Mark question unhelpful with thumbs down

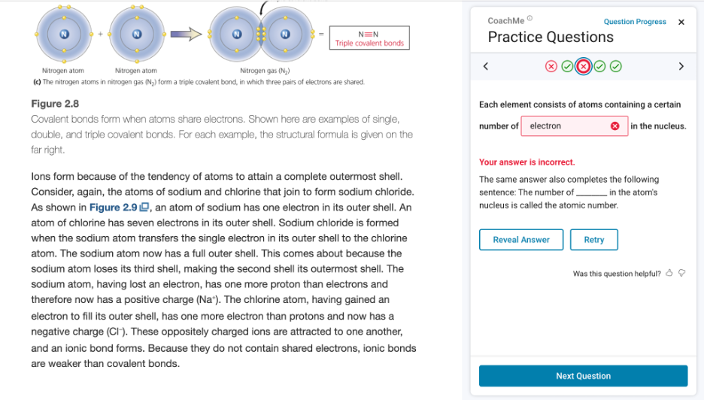pos(681,273)
